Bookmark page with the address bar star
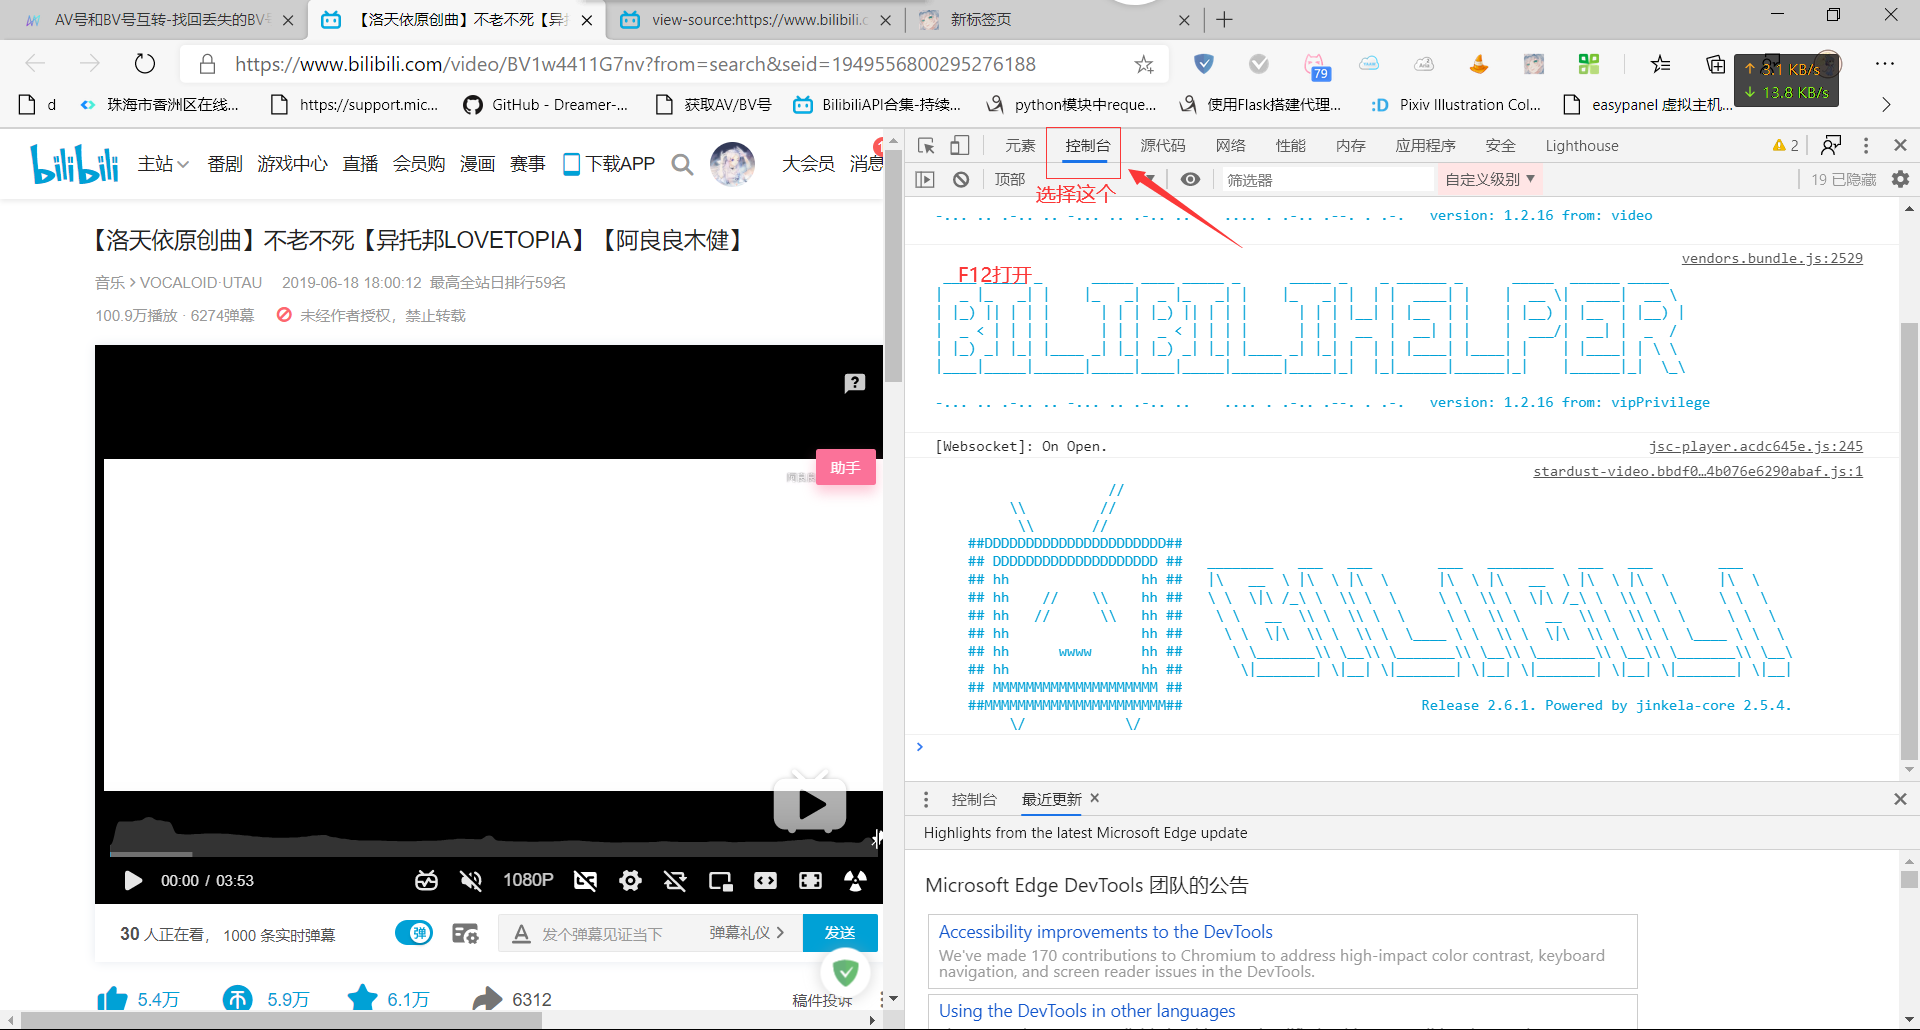 click(x=1144, y=65)
